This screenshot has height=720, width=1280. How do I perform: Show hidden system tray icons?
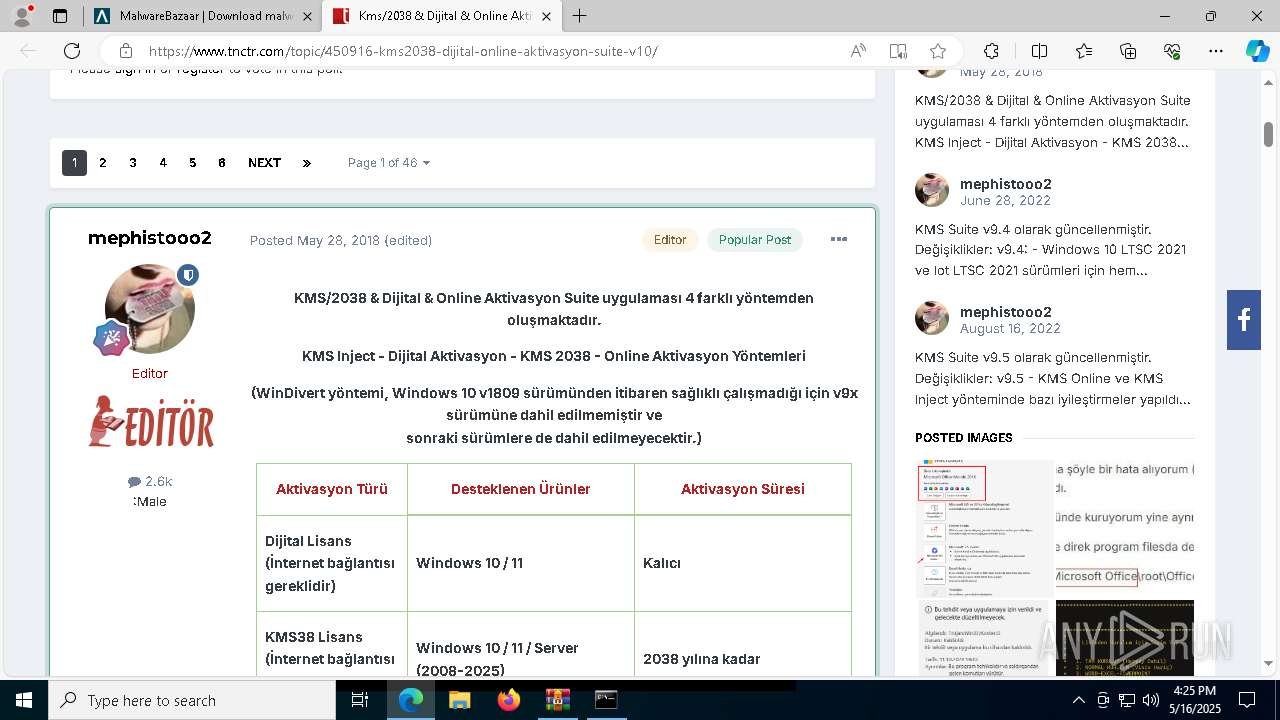(x=1079, y=700)
